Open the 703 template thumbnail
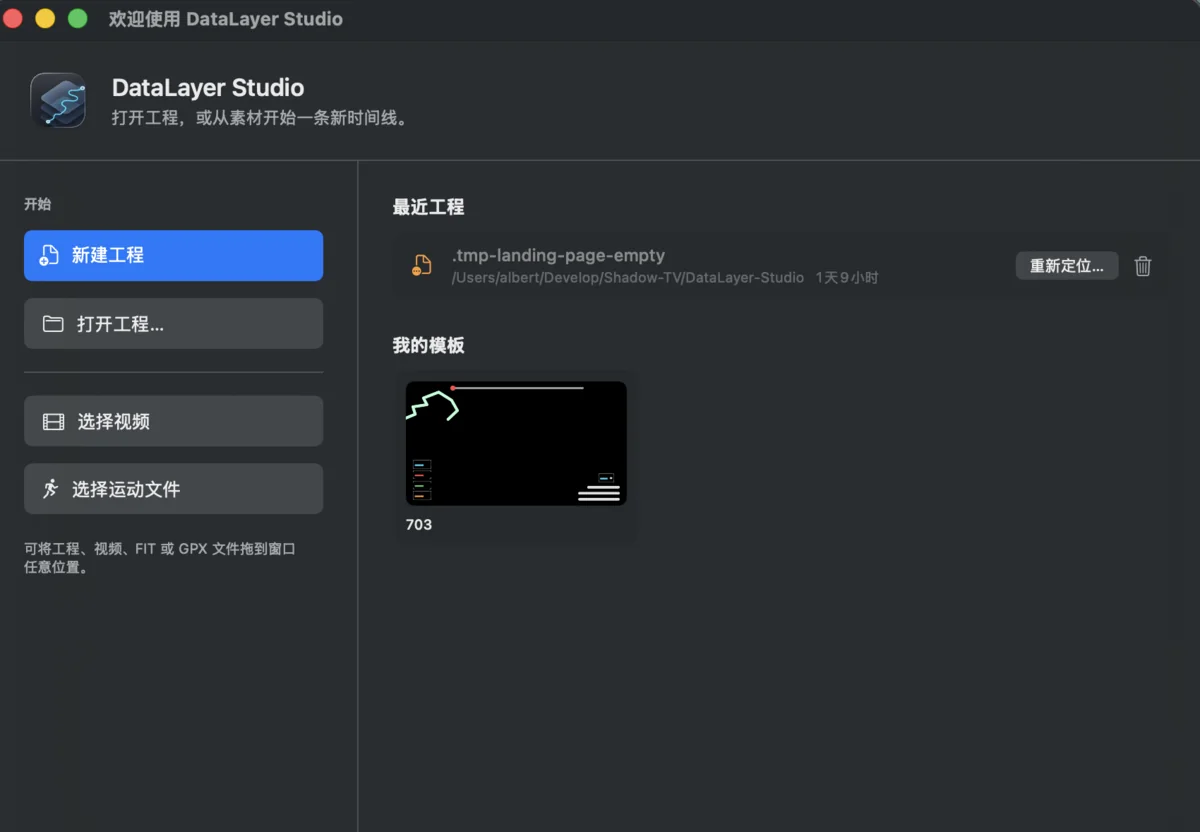 (516, 443)
